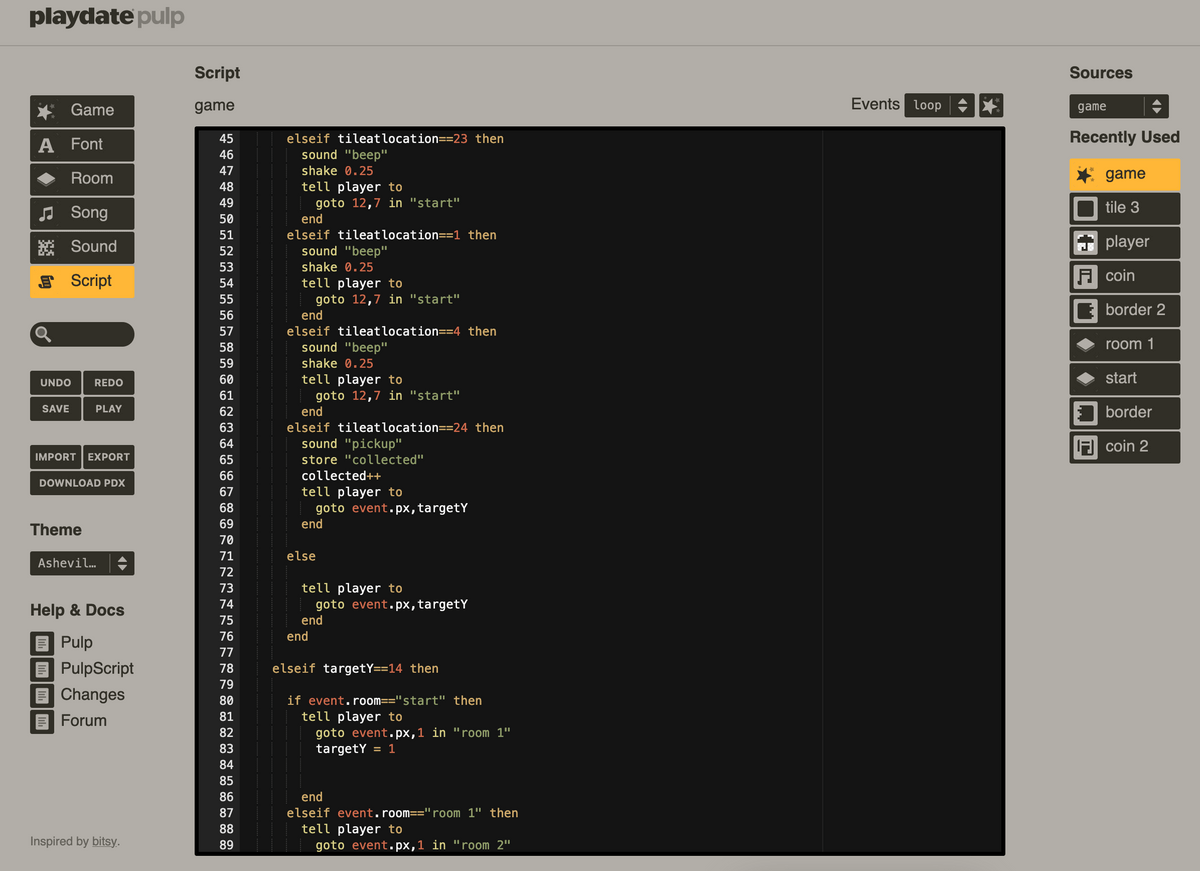Click the UNDO button
The image size is (1200, 871).
[x=55, y=383]
